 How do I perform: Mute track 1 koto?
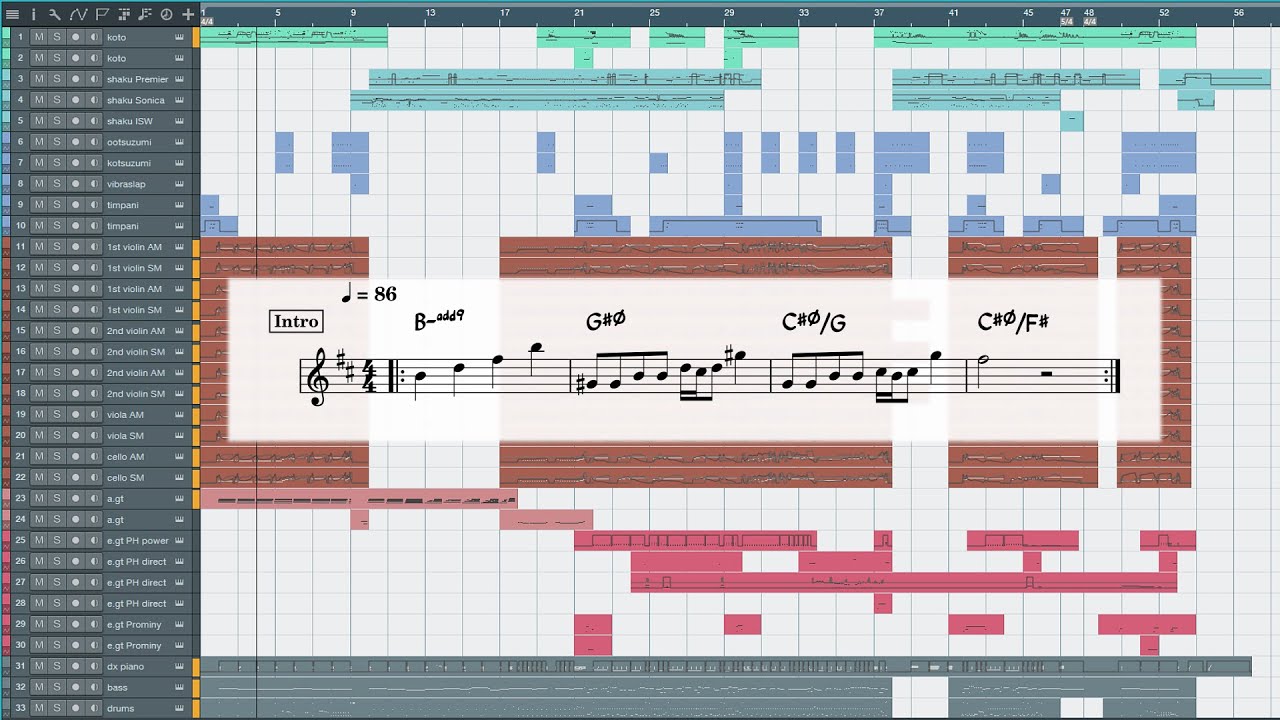pyautogui.click(x=39, y=37)
